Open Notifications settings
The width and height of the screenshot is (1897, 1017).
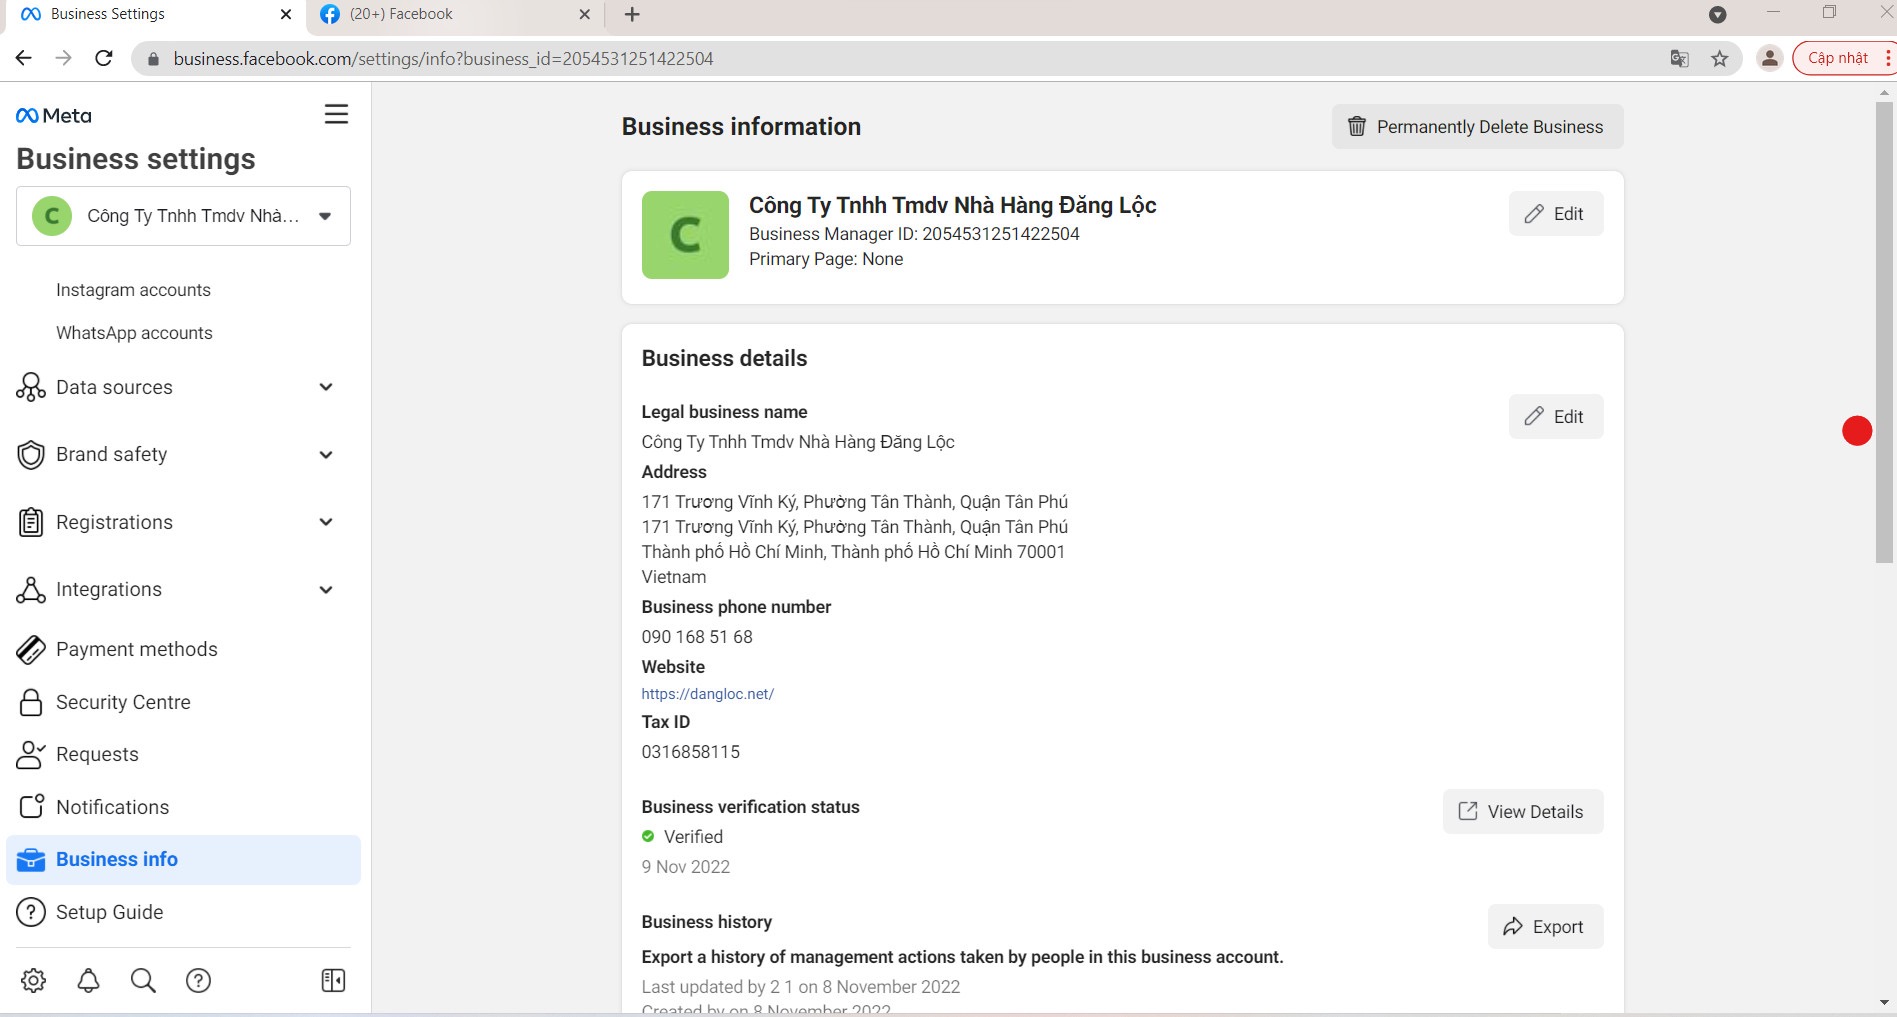112,807
